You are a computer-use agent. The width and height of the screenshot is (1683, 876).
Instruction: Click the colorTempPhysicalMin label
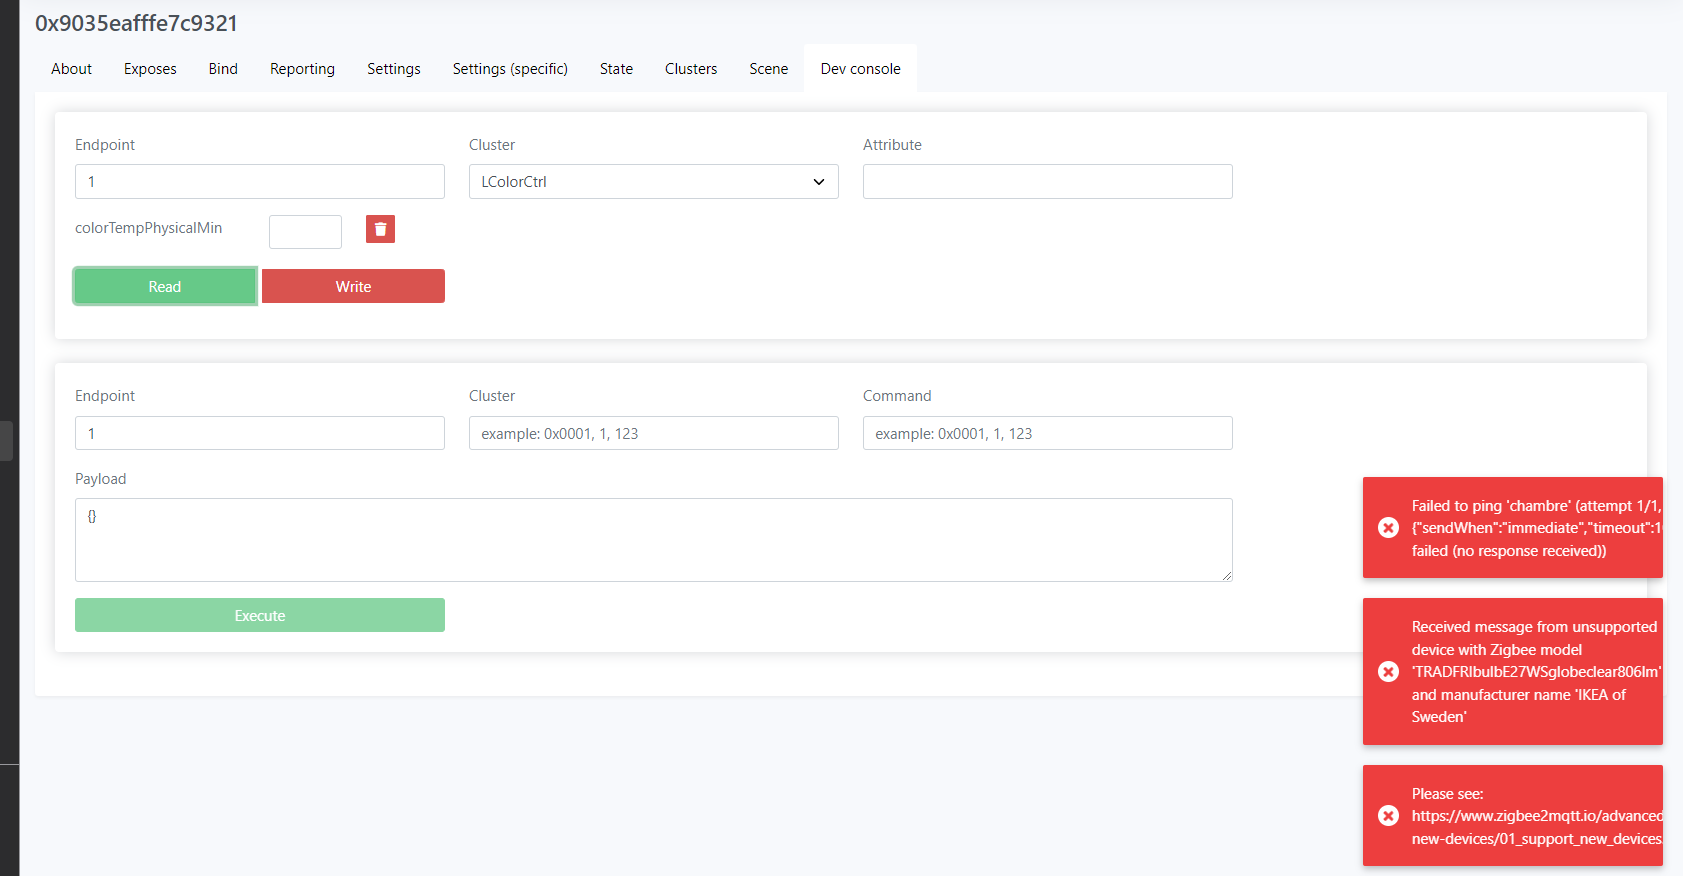point(148,228)
